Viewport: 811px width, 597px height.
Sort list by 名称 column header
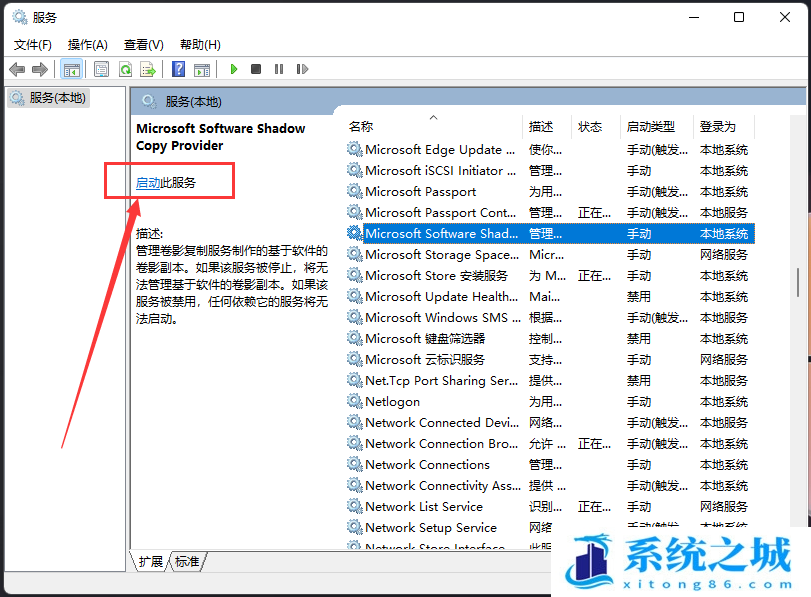361,127
